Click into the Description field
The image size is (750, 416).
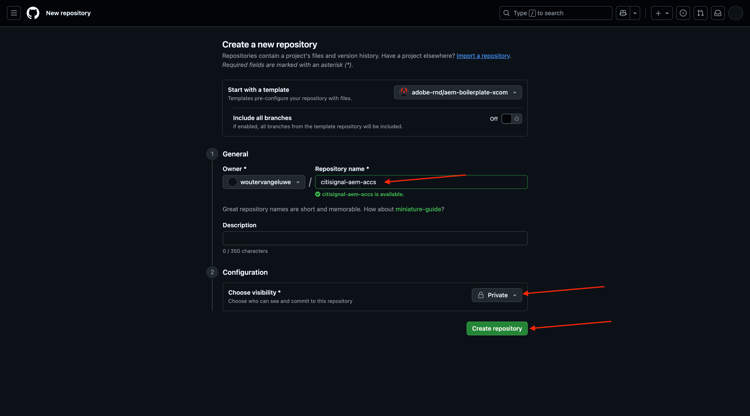coord(375,238)
